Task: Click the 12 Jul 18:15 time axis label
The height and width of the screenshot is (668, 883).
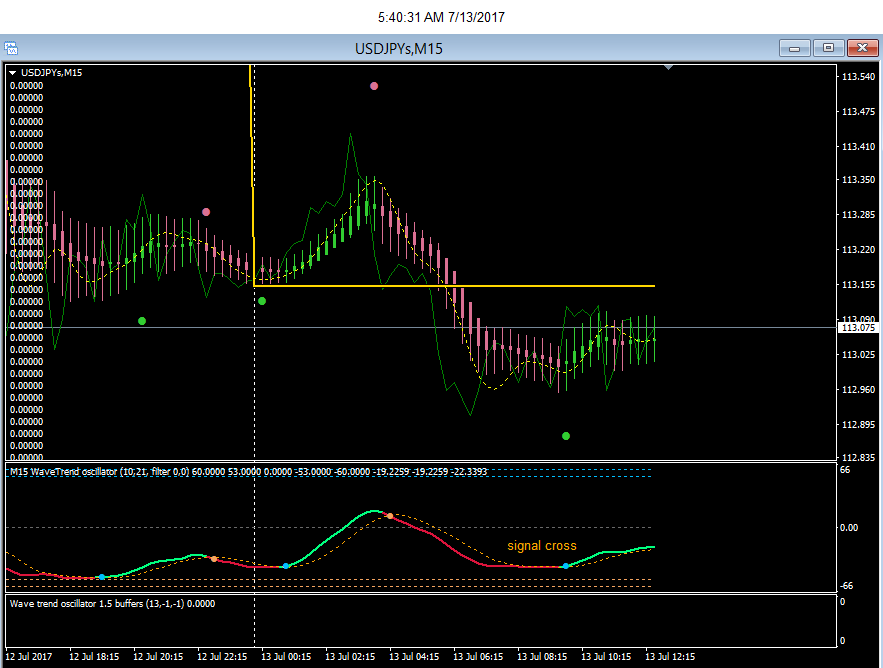Action: 94,657
